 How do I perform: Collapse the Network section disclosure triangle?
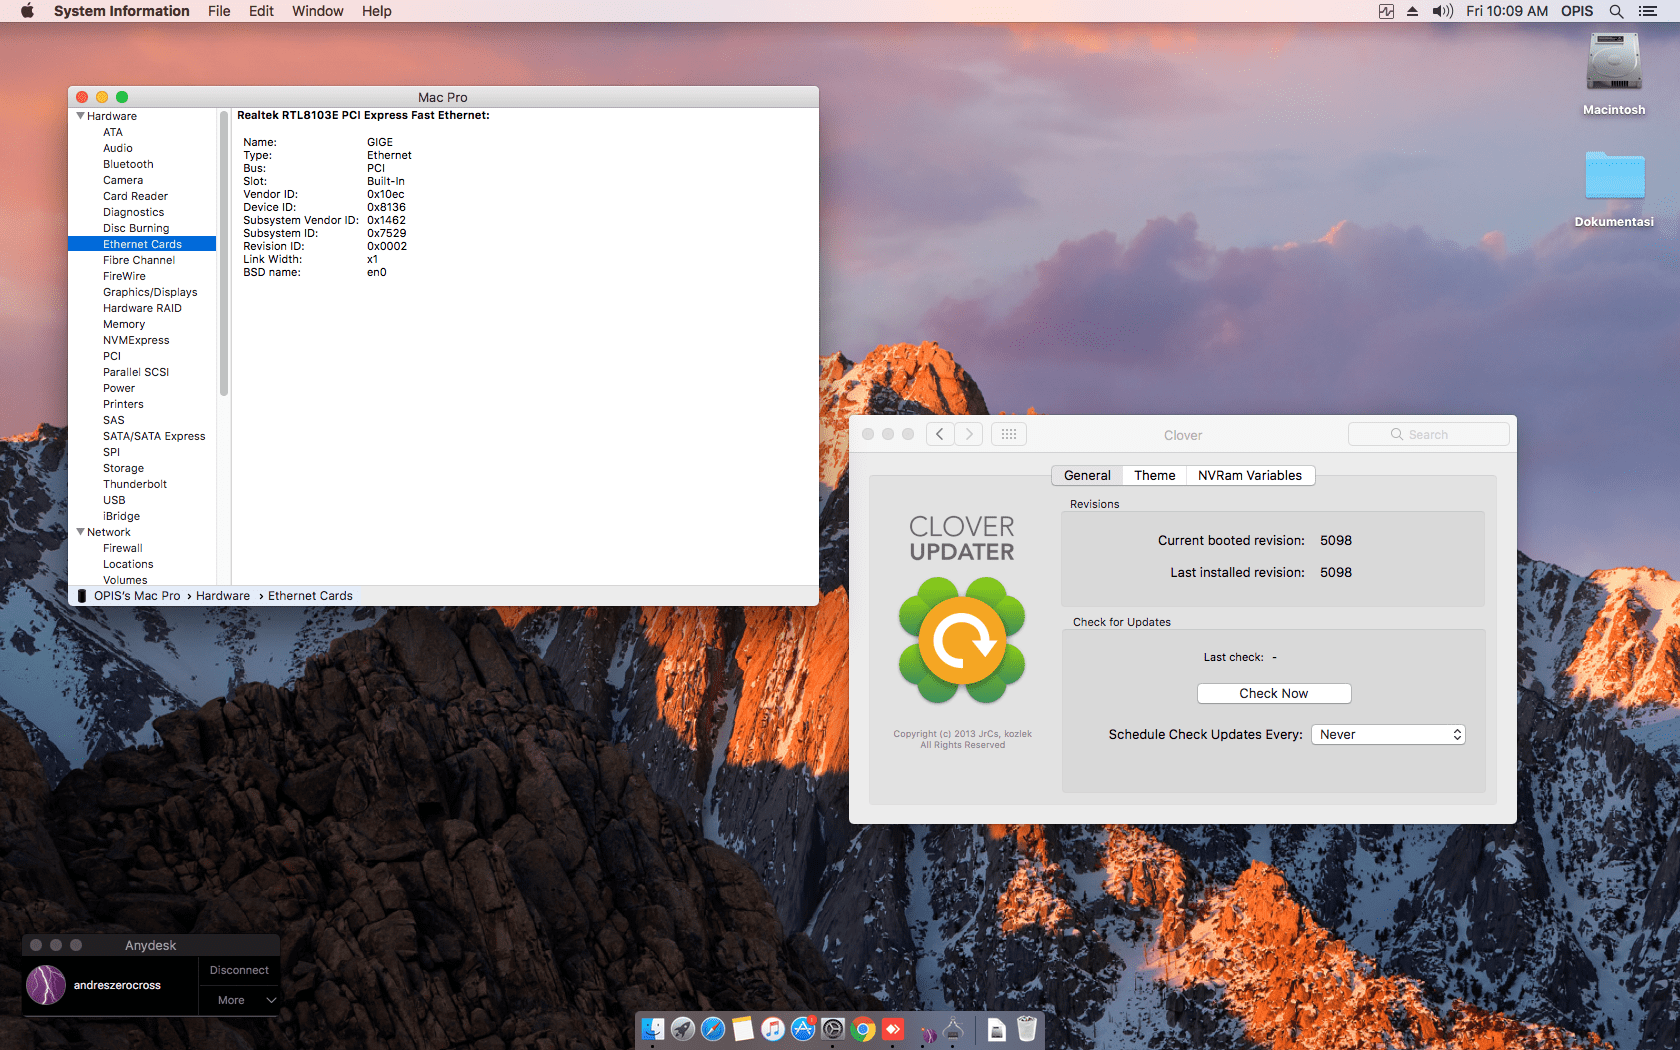click(81, 532)
